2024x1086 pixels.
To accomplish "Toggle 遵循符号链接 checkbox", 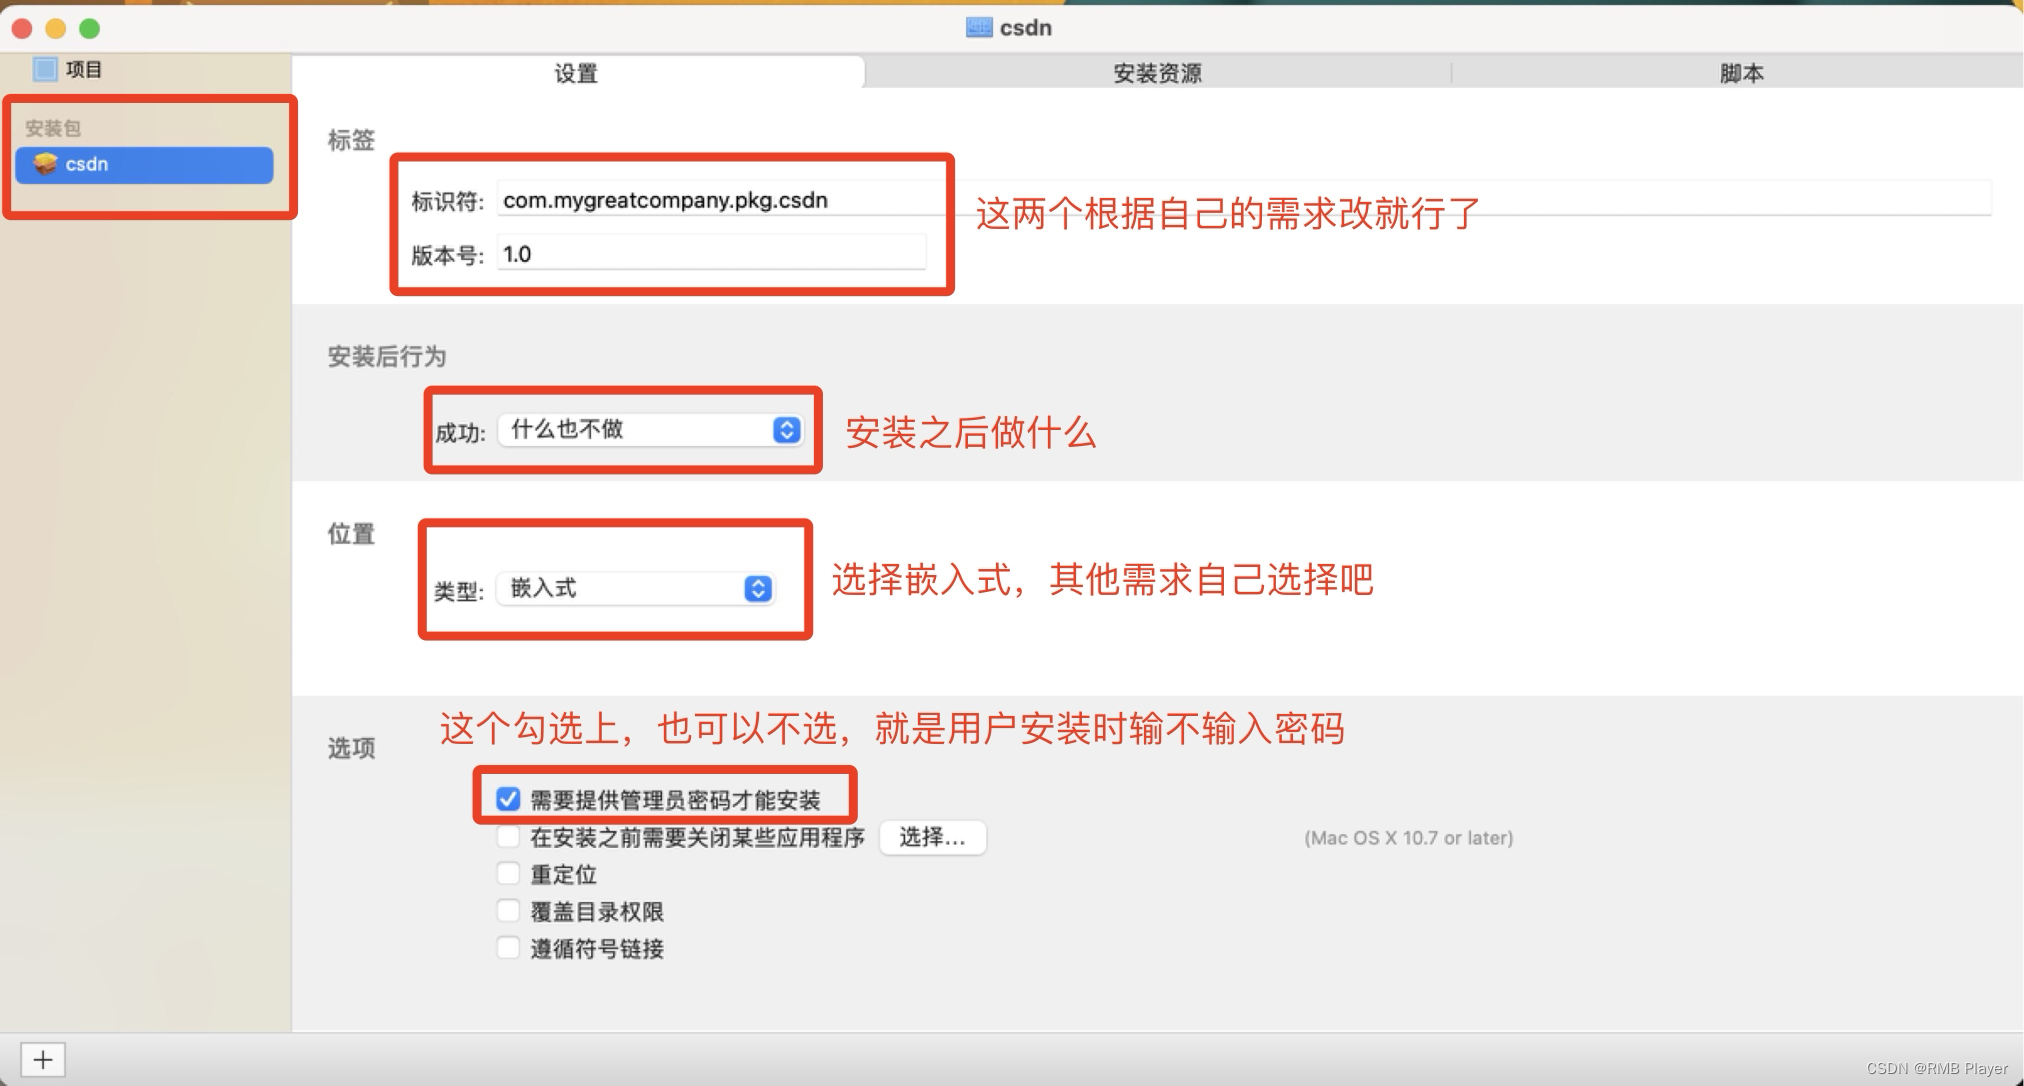I will 508,948.
